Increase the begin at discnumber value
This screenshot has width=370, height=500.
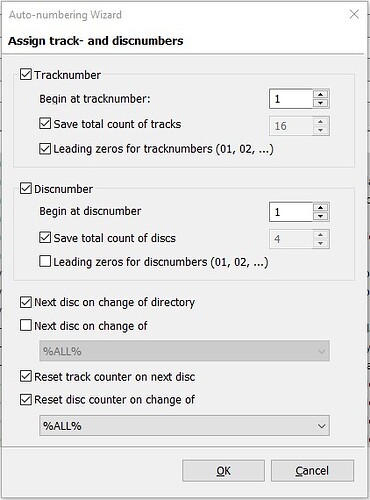[x=321, y=208]
